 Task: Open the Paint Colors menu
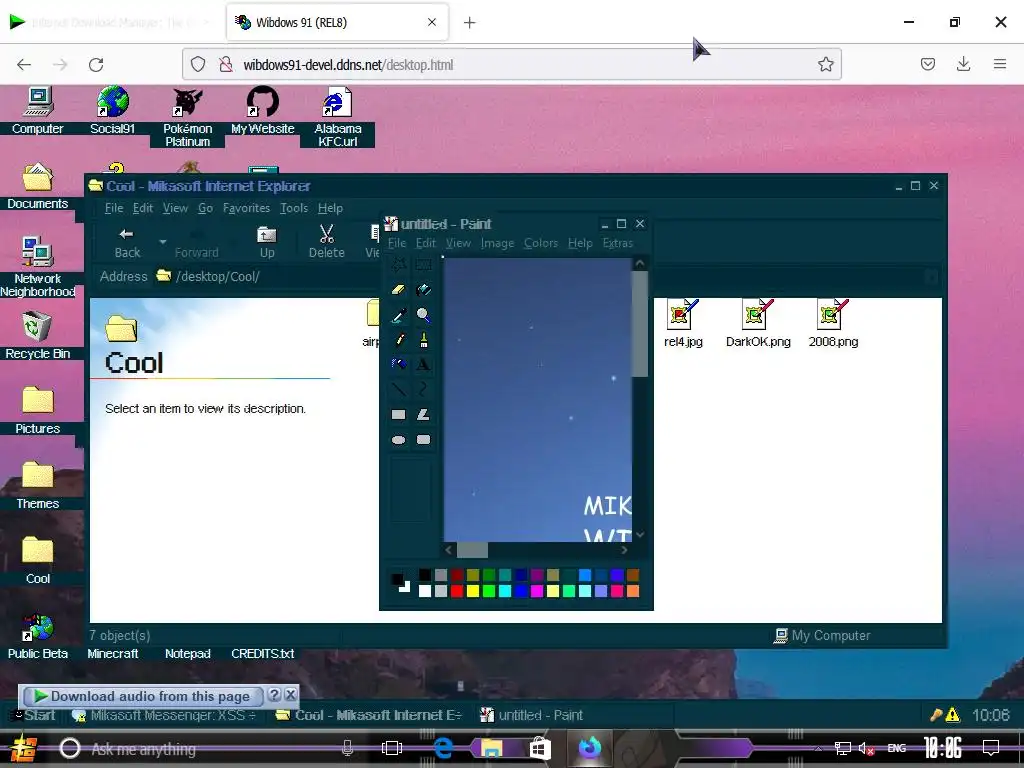click(x=541, y=243)
